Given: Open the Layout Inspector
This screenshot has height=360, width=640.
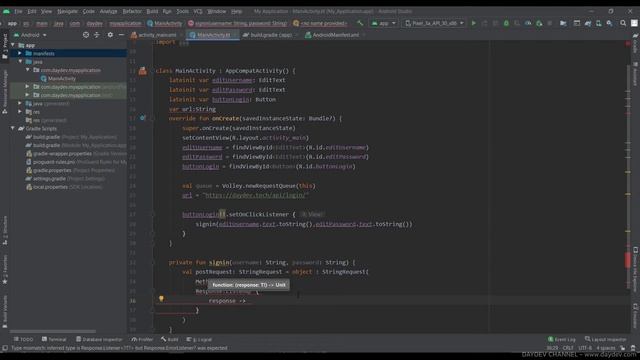Looking at the screenshot, I should (x=606, y=340).
